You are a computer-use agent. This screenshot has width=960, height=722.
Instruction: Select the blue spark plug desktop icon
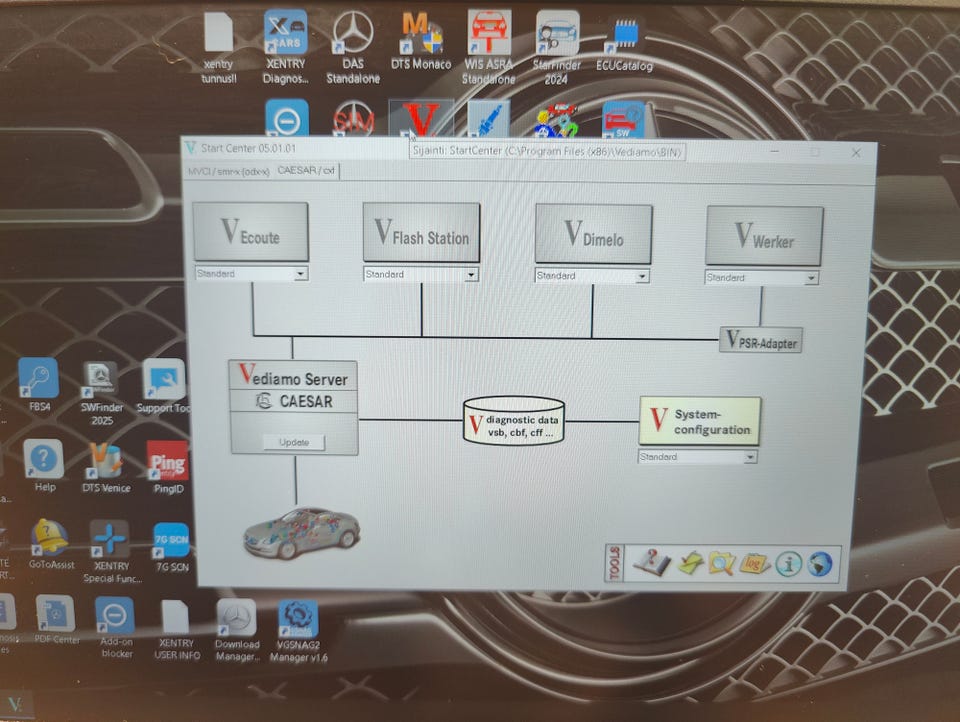489,119
